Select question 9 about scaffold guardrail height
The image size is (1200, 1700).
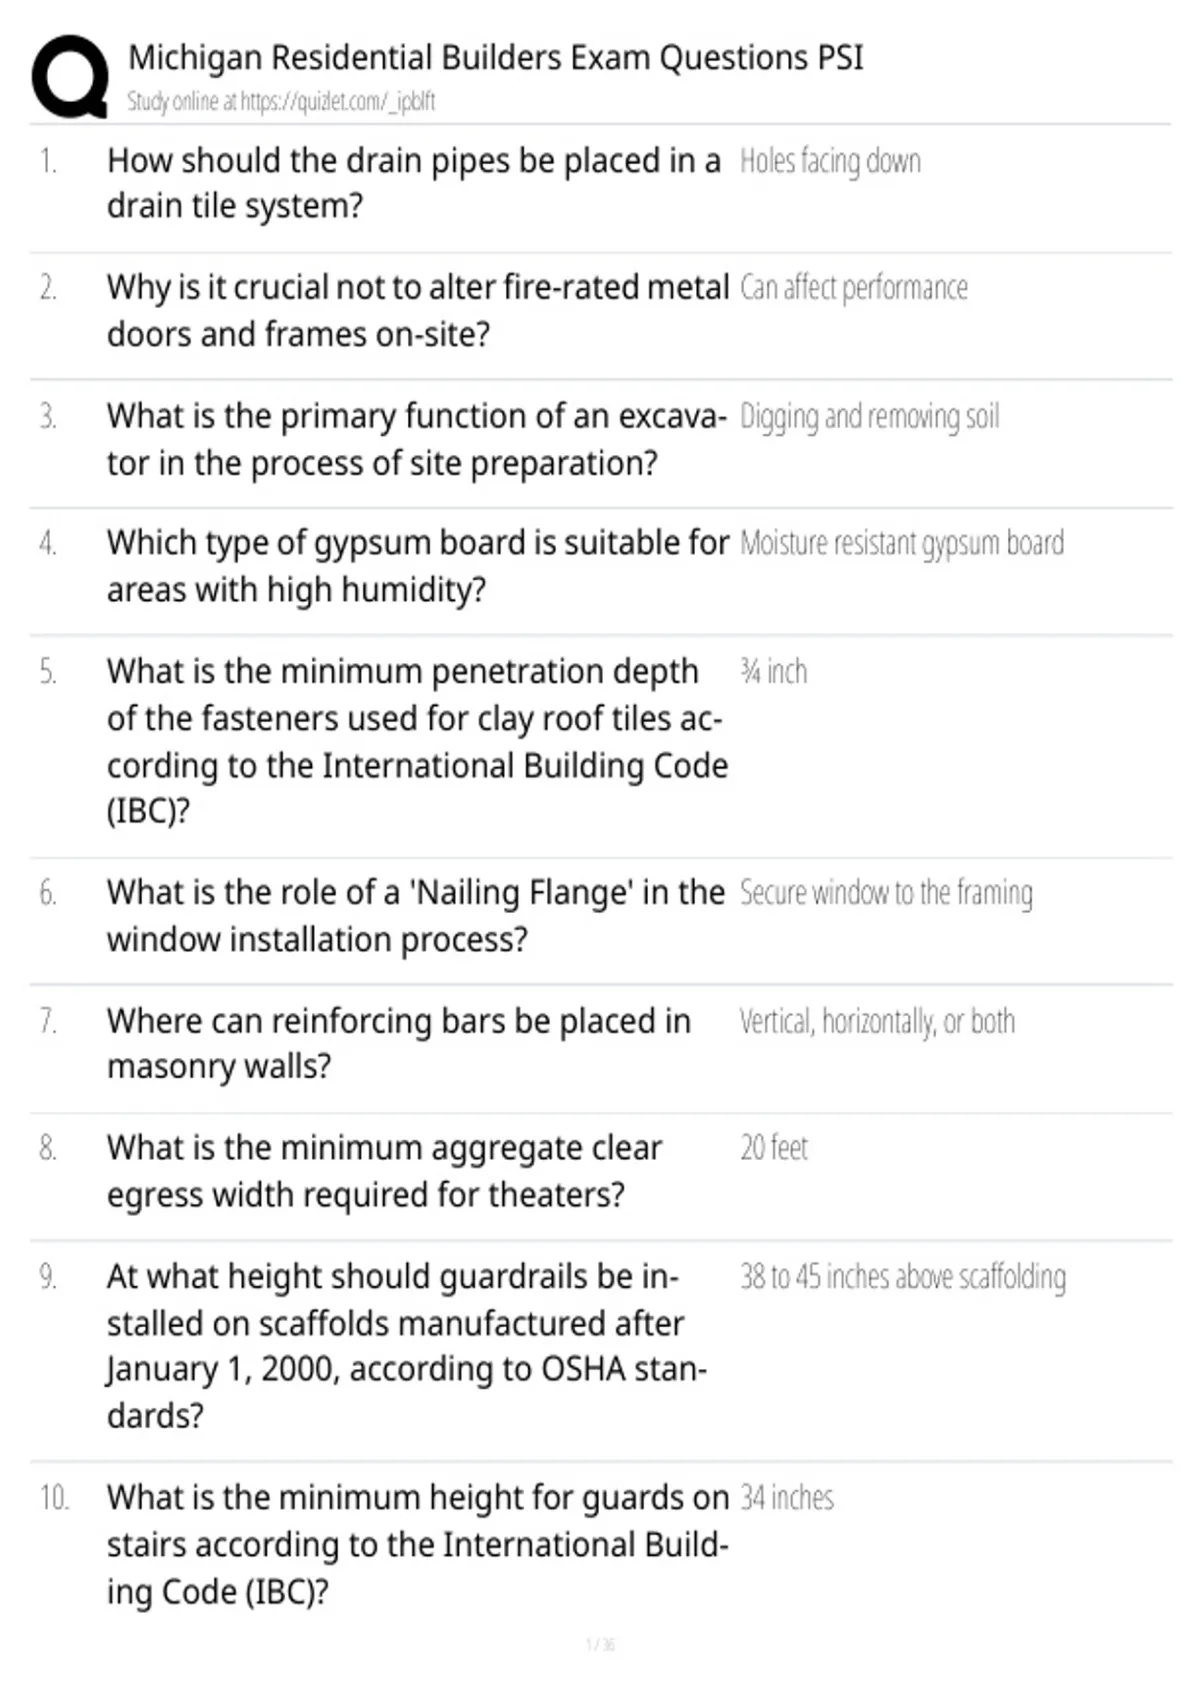407,1346
